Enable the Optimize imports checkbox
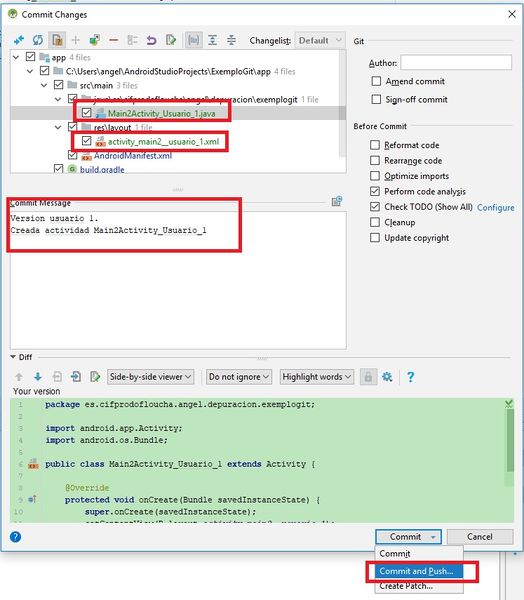The width and height of the screenshot is (524, 600). (375, 176)
